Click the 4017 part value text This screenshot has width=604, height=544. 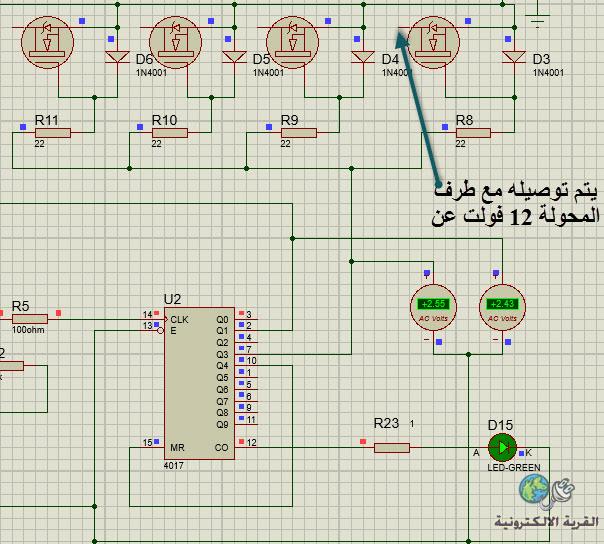(174, 466)
